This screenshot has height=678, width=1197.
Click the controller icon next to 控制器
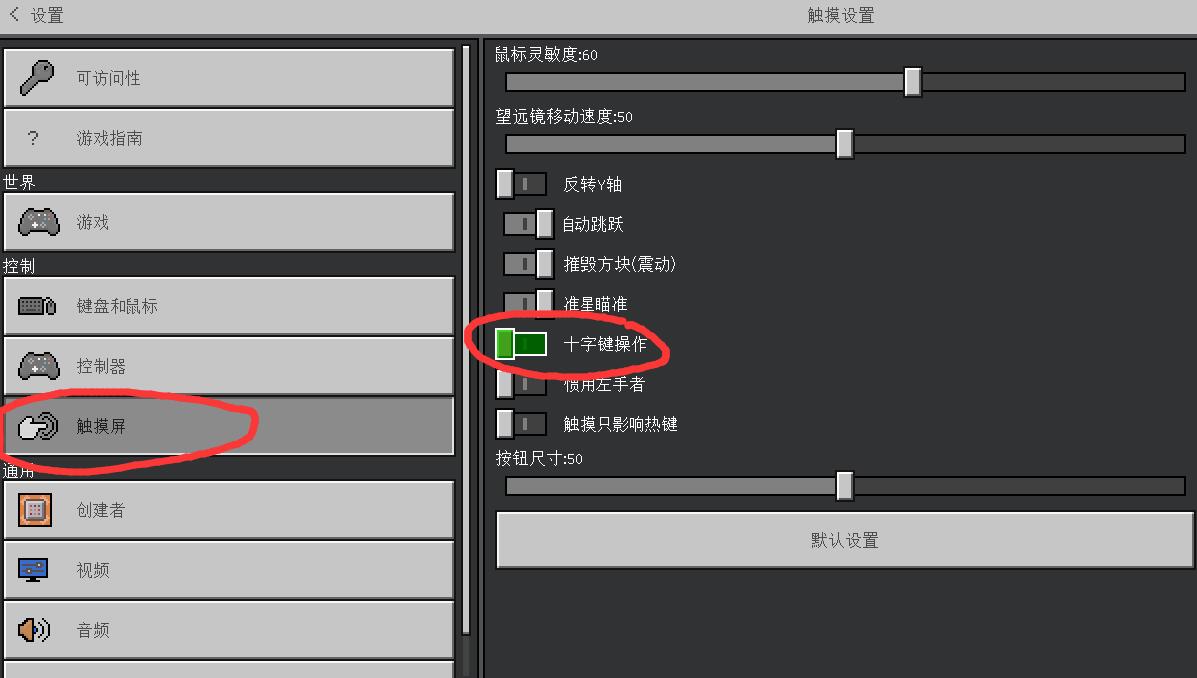click(x=39, y=366)
